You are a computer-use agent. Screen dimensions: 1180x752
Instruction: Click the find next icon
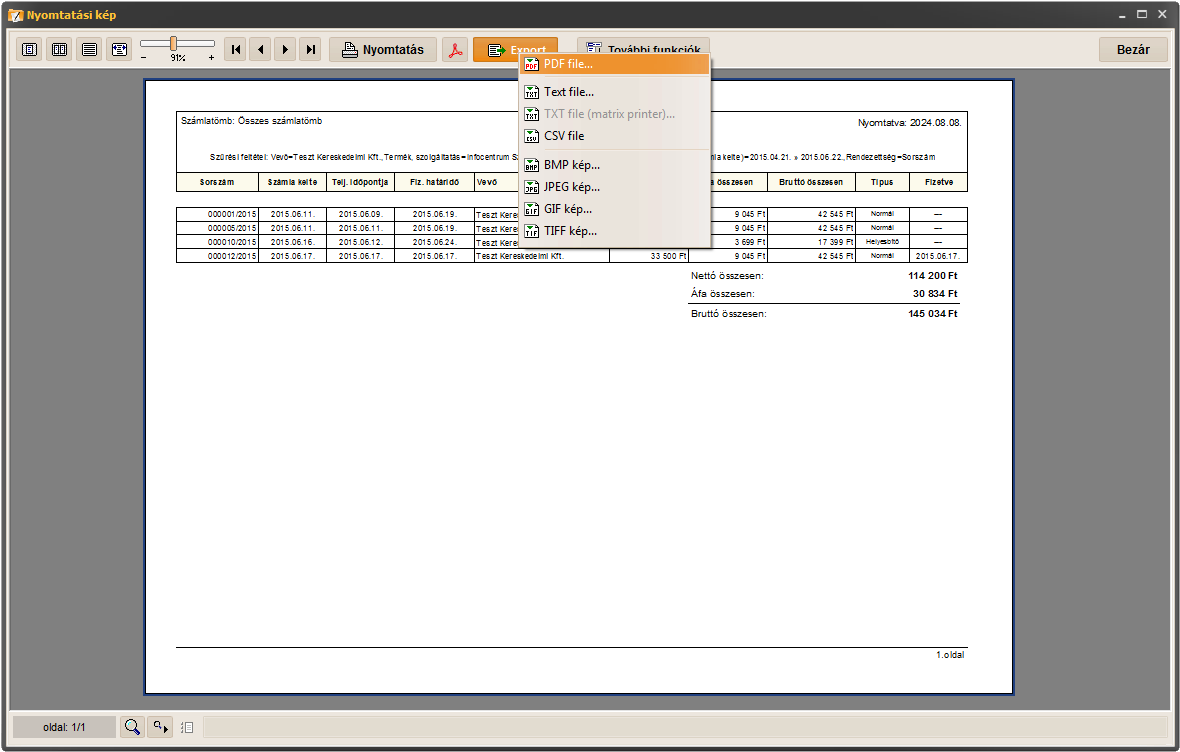point(160,727)
